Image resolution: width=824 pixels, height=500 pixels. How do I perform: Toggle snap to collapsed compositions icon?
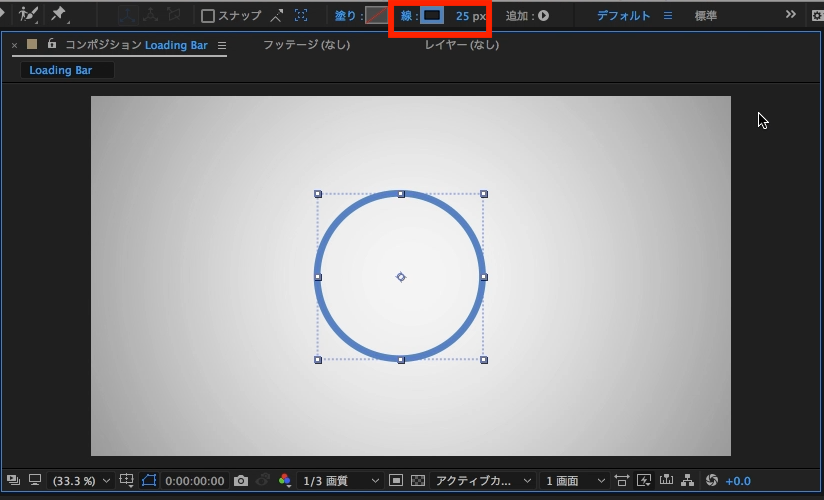(x=301, y=16)
